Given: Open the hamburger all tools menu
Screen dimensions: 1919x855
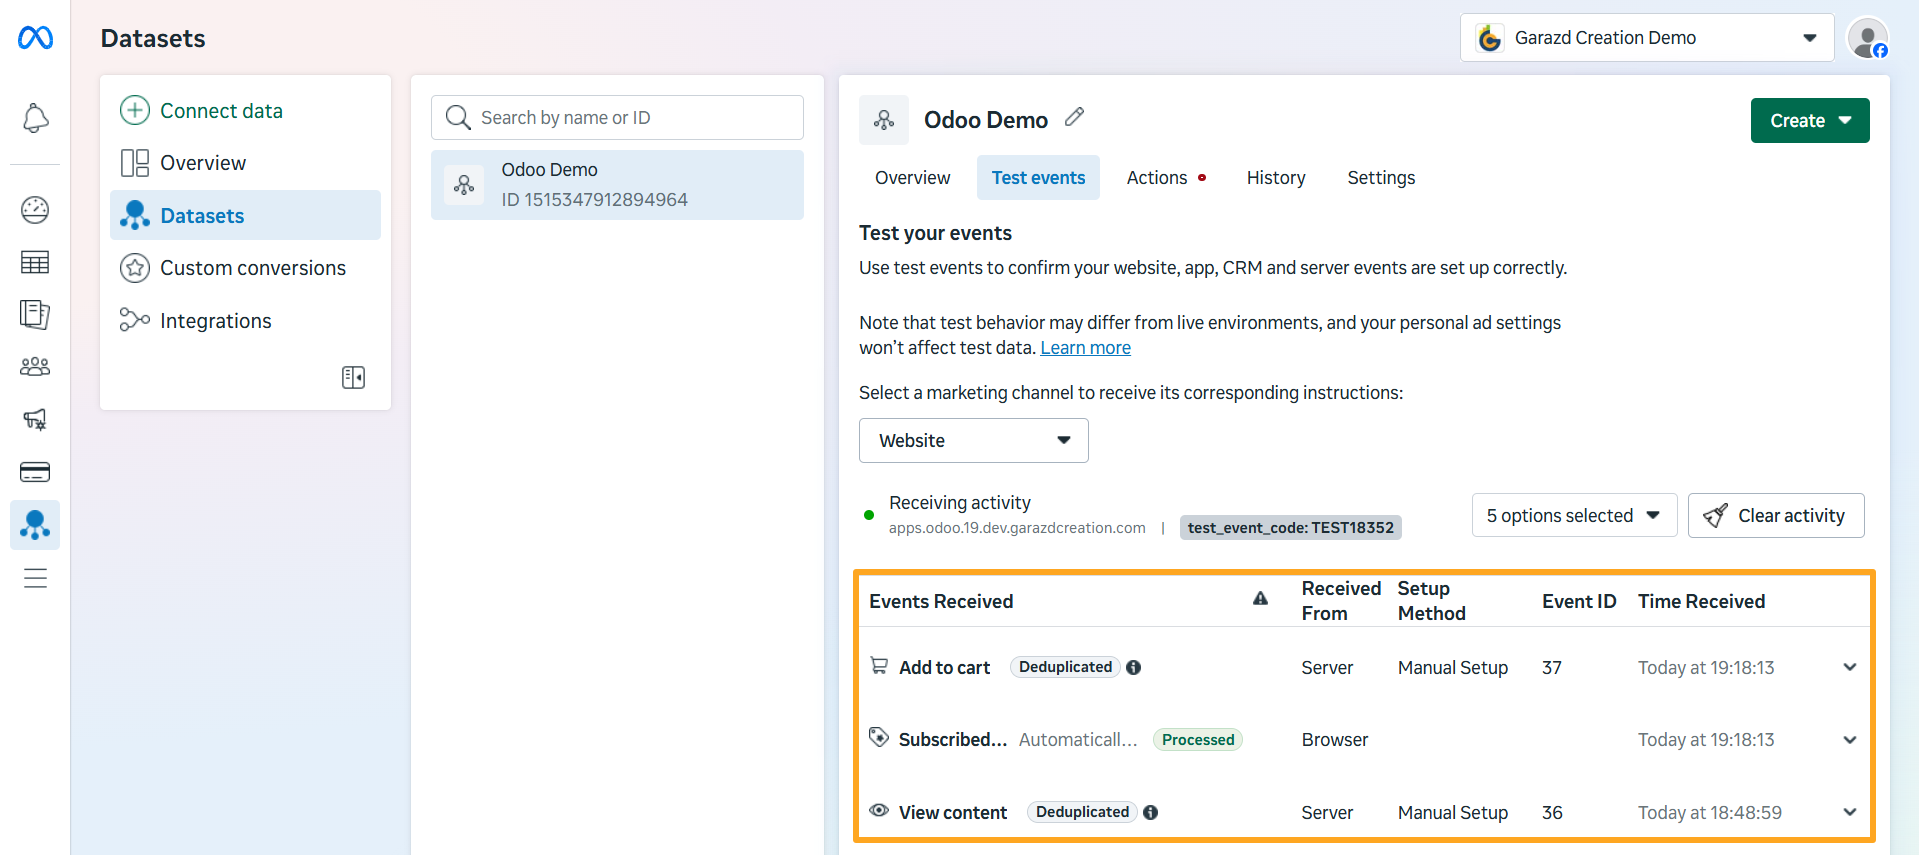Looking at the screenshot, I should (x=35, y=578).
